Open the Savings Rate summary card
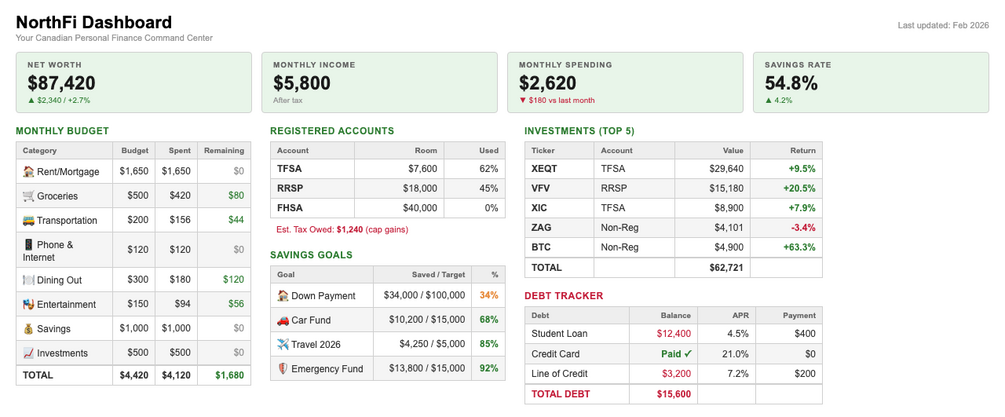 coord(870,83)
